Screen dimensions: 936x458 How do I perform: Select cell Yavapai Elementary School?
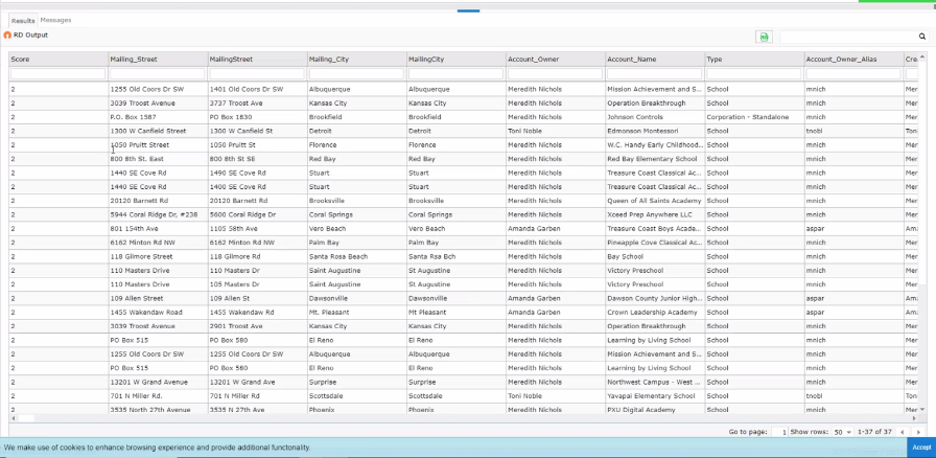pyautogui.click(x=655, y=396)
